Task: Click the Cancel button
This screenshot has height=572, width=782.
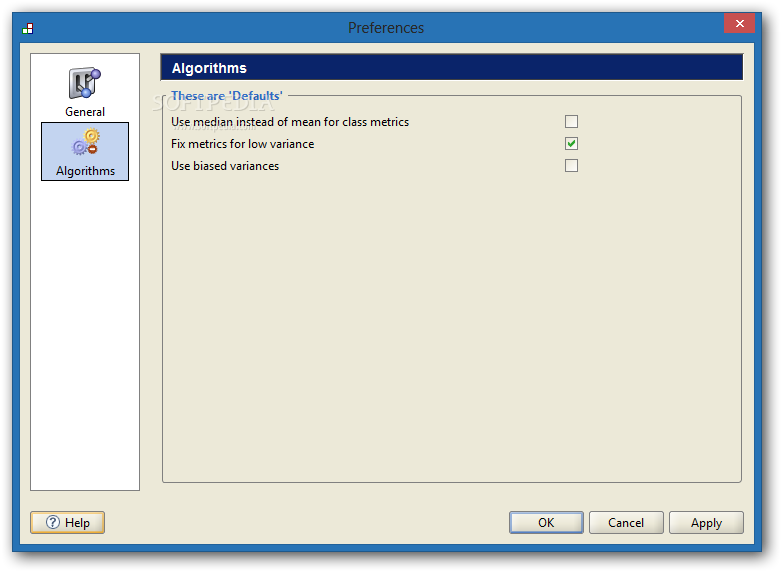Action: coord(626,522)
